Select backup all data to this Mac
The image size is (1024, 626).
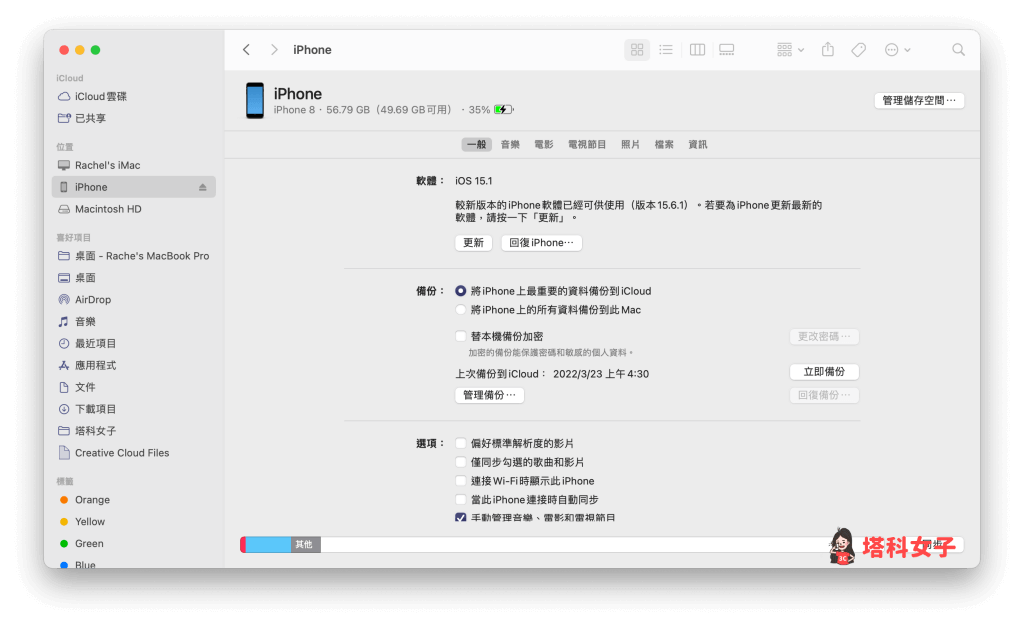[x=460, y=310]
